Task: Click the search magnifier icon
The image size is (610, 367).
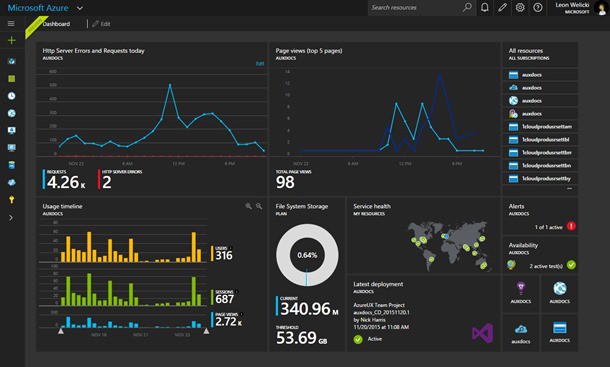Action: (467, 7)
